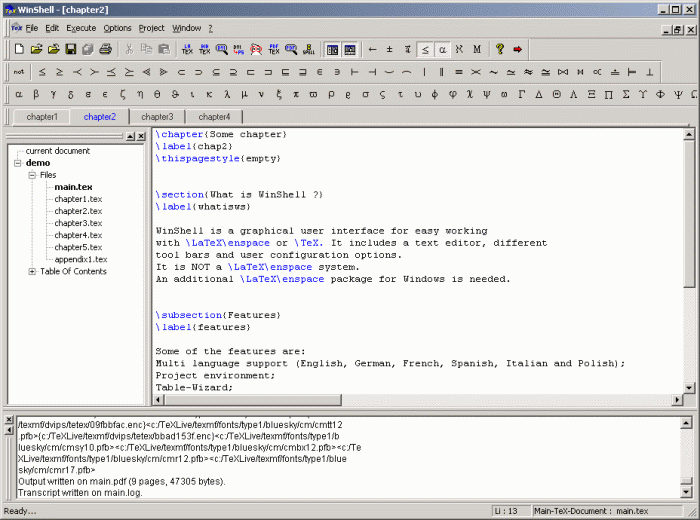This screenshot has width=700, height=520.
Task: Open the ? help menu
Action: pos(210,28)
